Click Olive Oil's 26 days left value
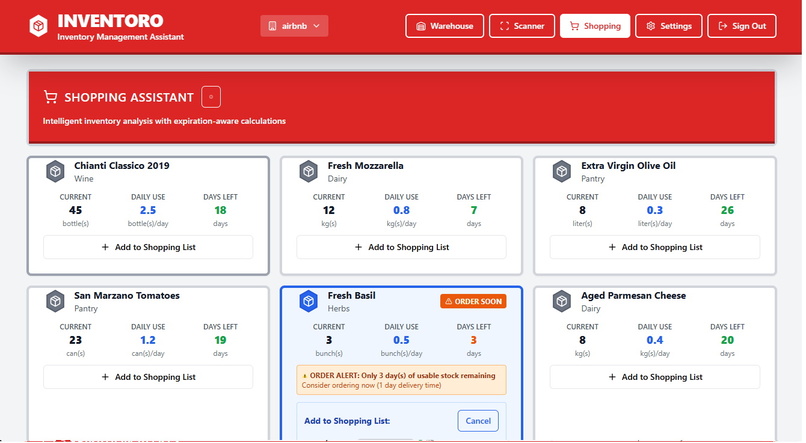This screenshot has height=443, width=806. coord(727,210)
